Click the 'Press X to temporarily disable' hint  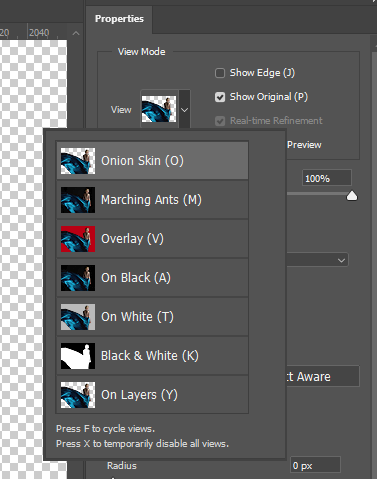pos(142,444)
